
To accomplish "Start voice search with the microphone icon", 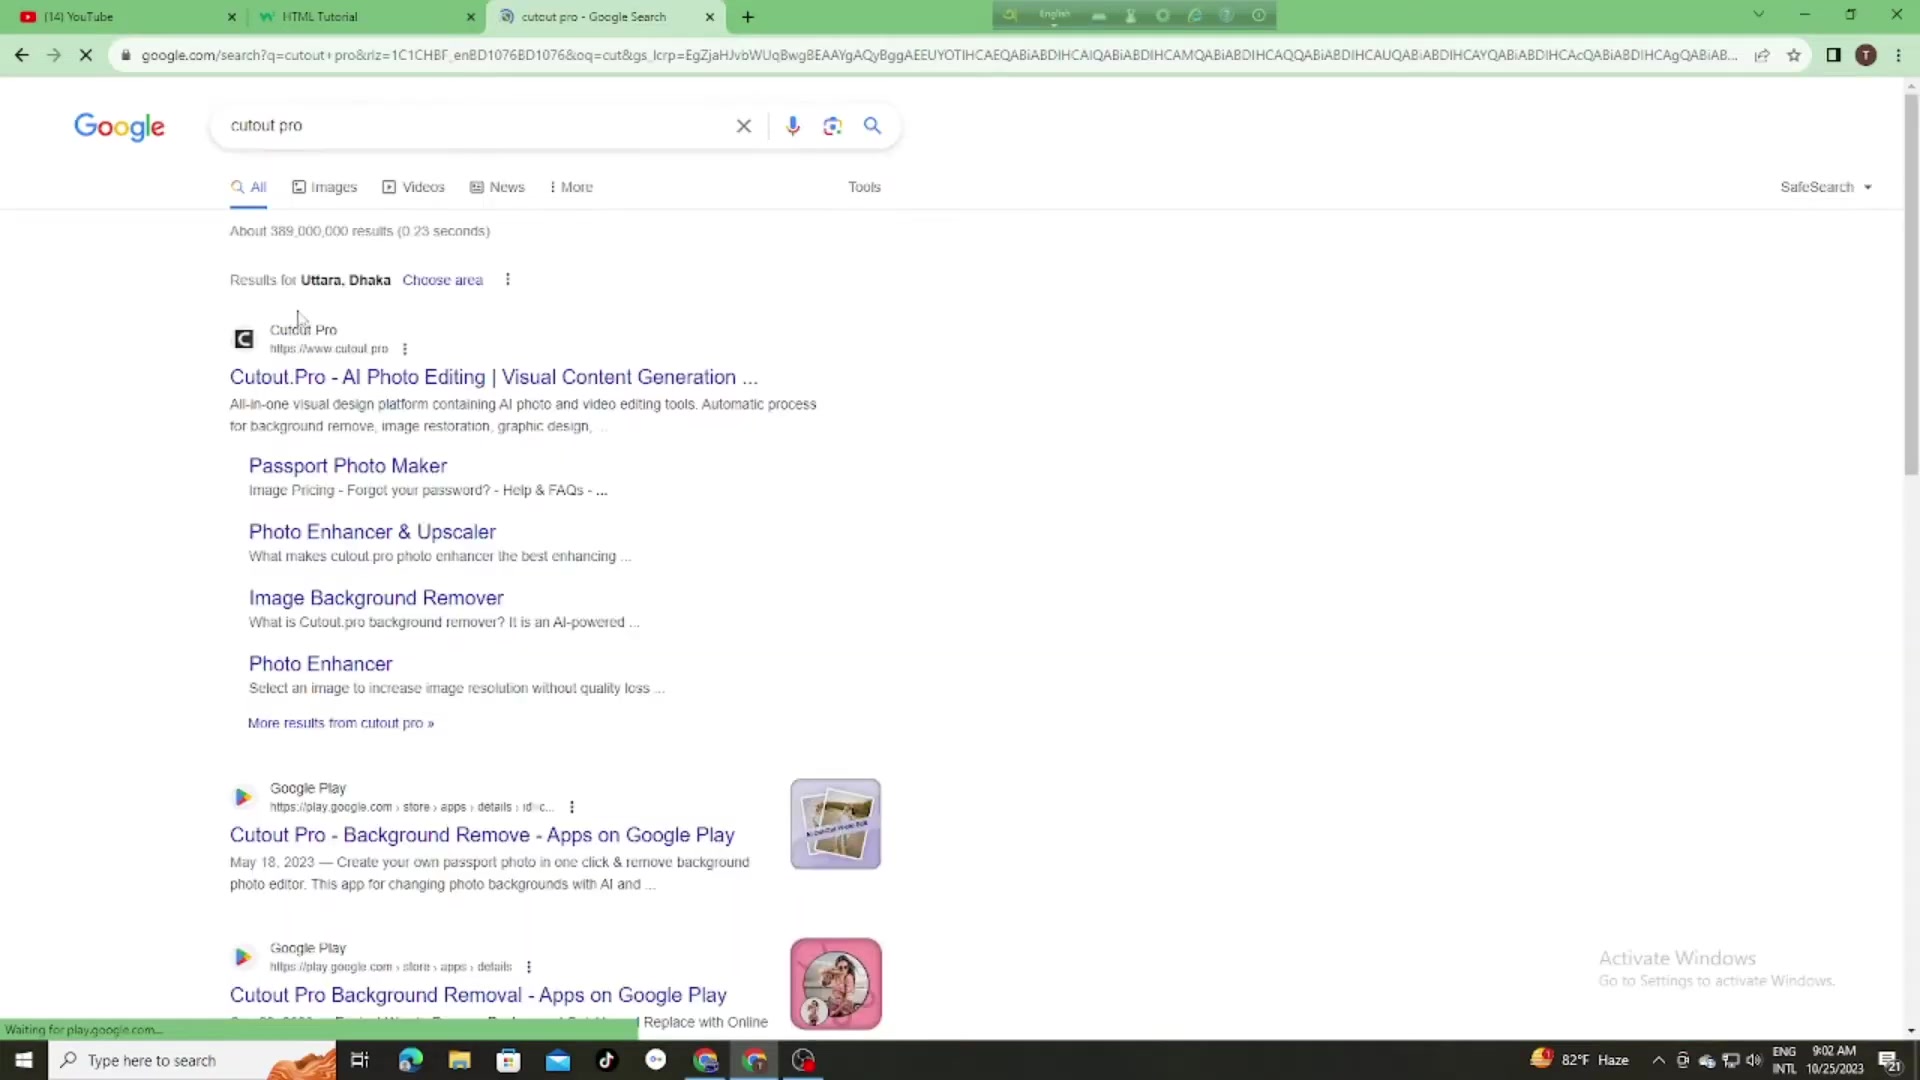I will click(792, 126).
